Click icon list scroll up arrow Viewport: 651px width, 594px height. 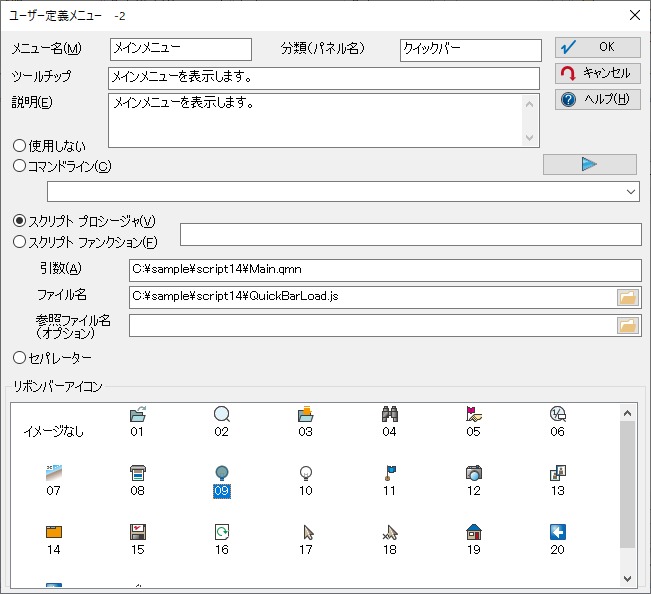tap(627, 413)
